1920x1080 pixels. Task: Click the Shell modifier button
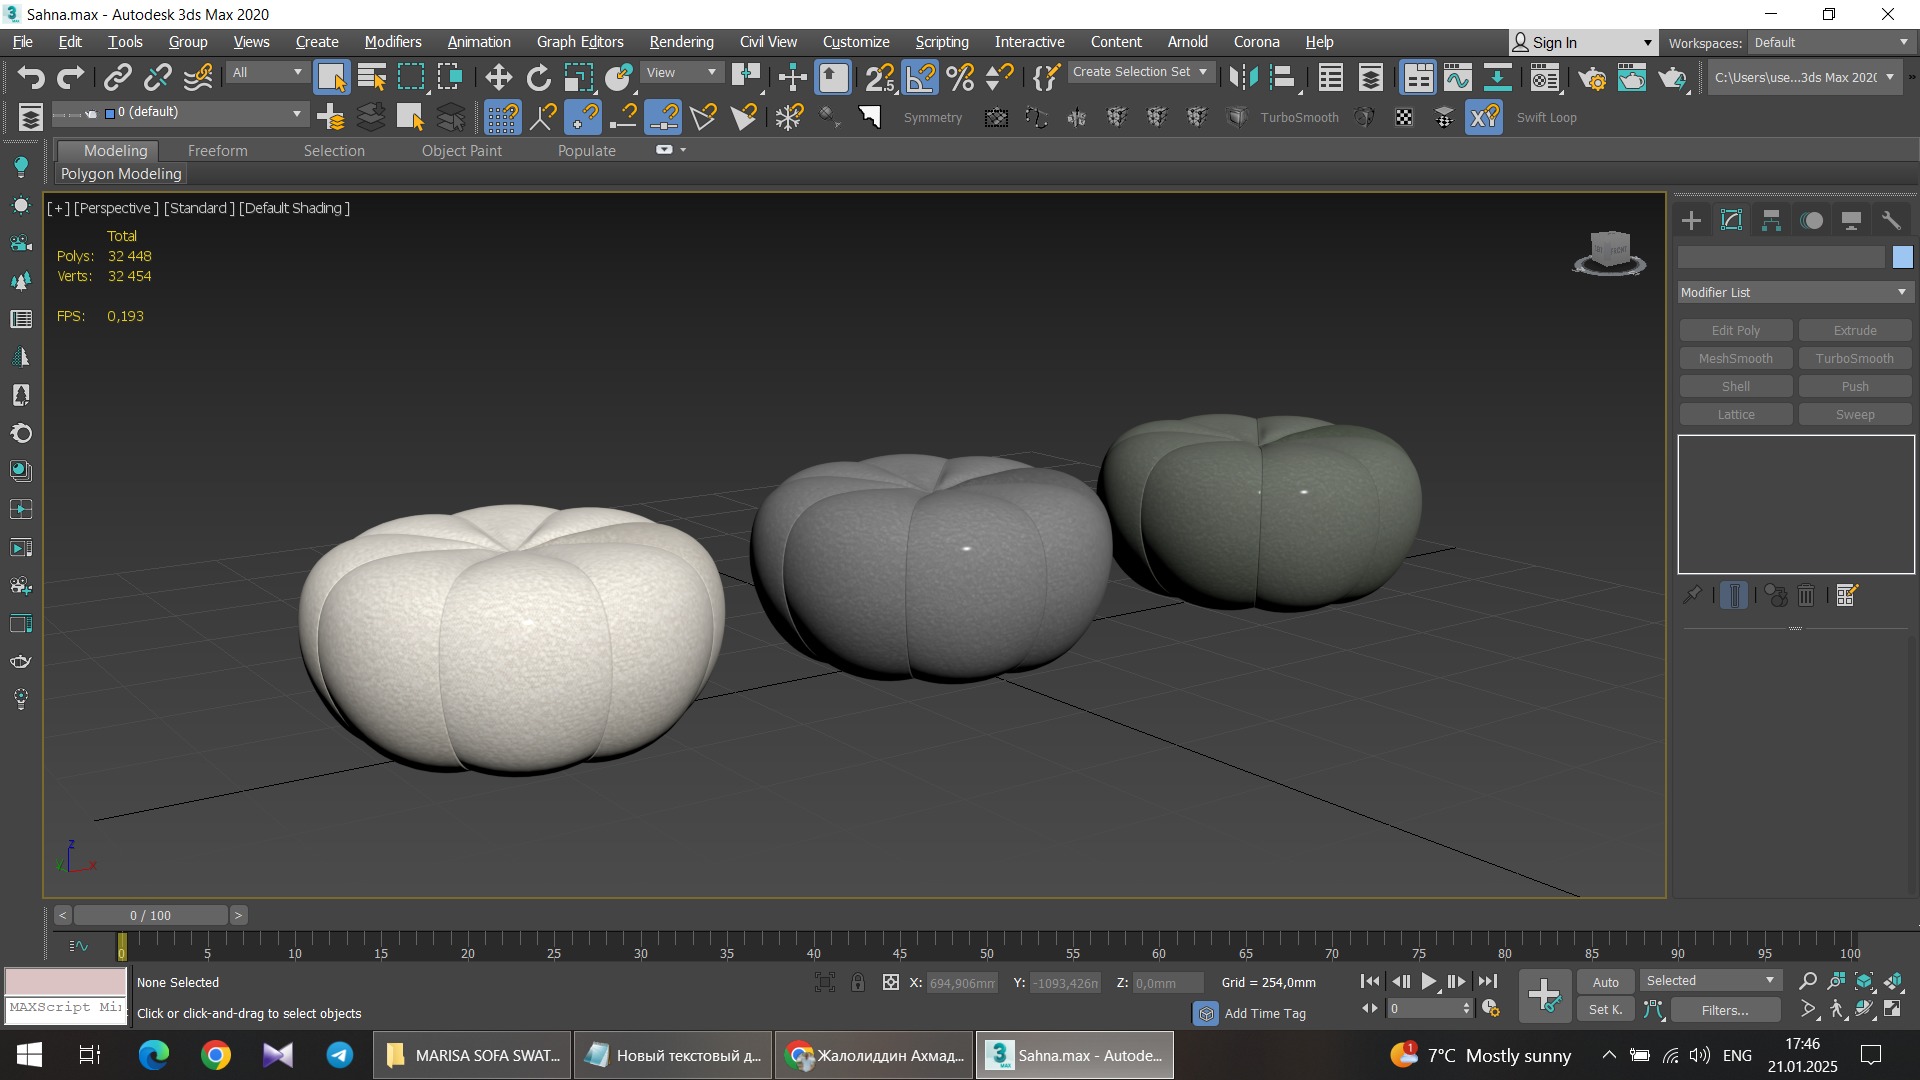coord(1735,387)
